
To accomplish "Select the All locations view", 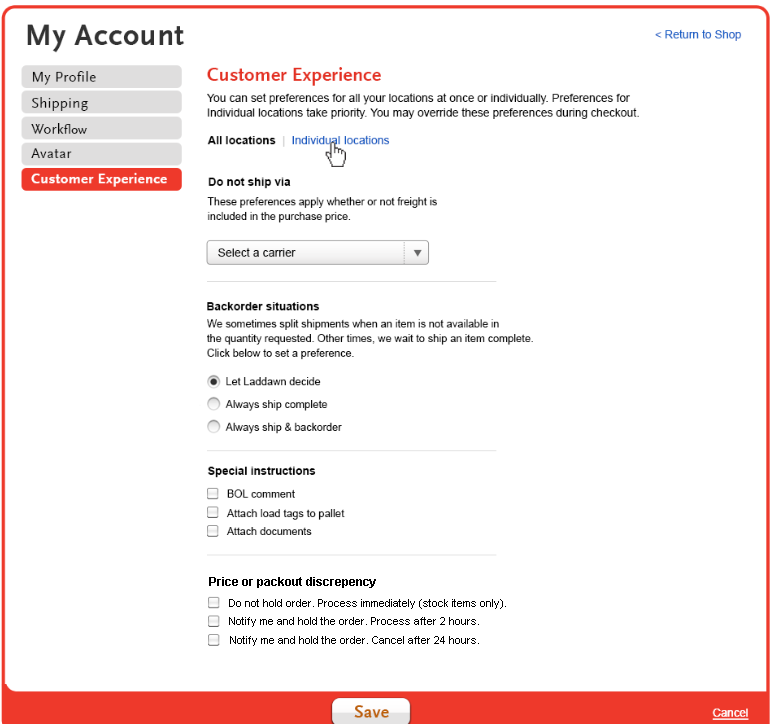I will pyautogui.click(x=242, y=140).
